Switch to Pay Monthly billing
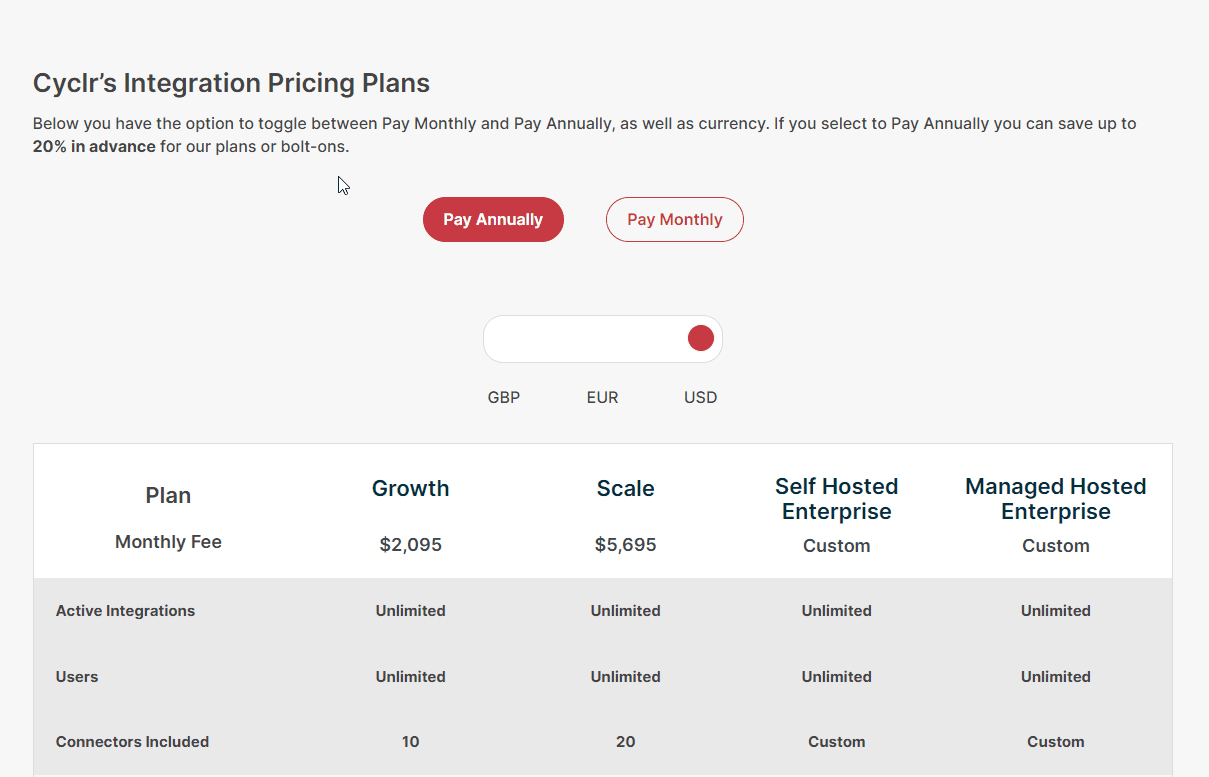Viewport: 1209px width, 777px height. [x=674, y=220]
